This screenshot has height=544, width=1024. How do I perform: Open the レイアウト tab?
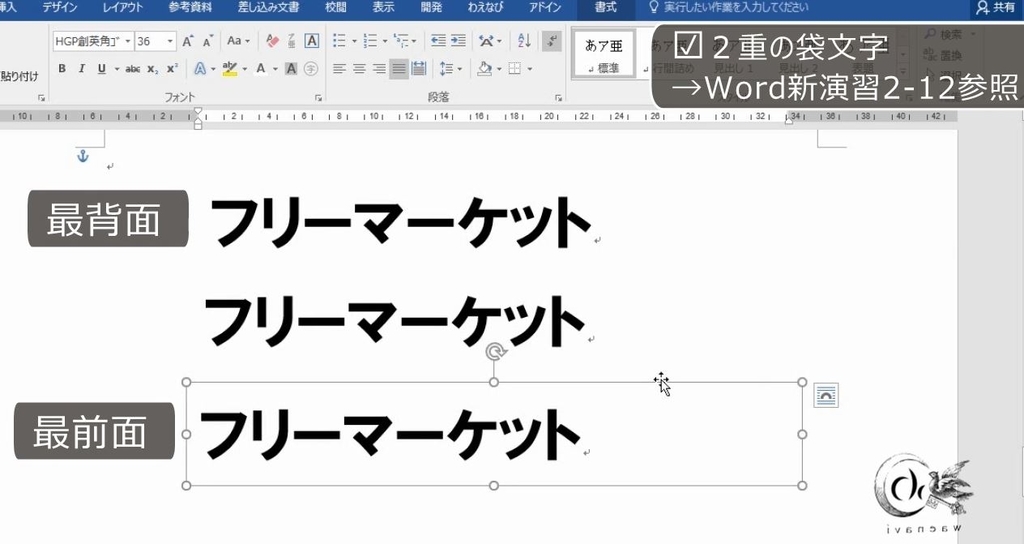tap(122, 8)
